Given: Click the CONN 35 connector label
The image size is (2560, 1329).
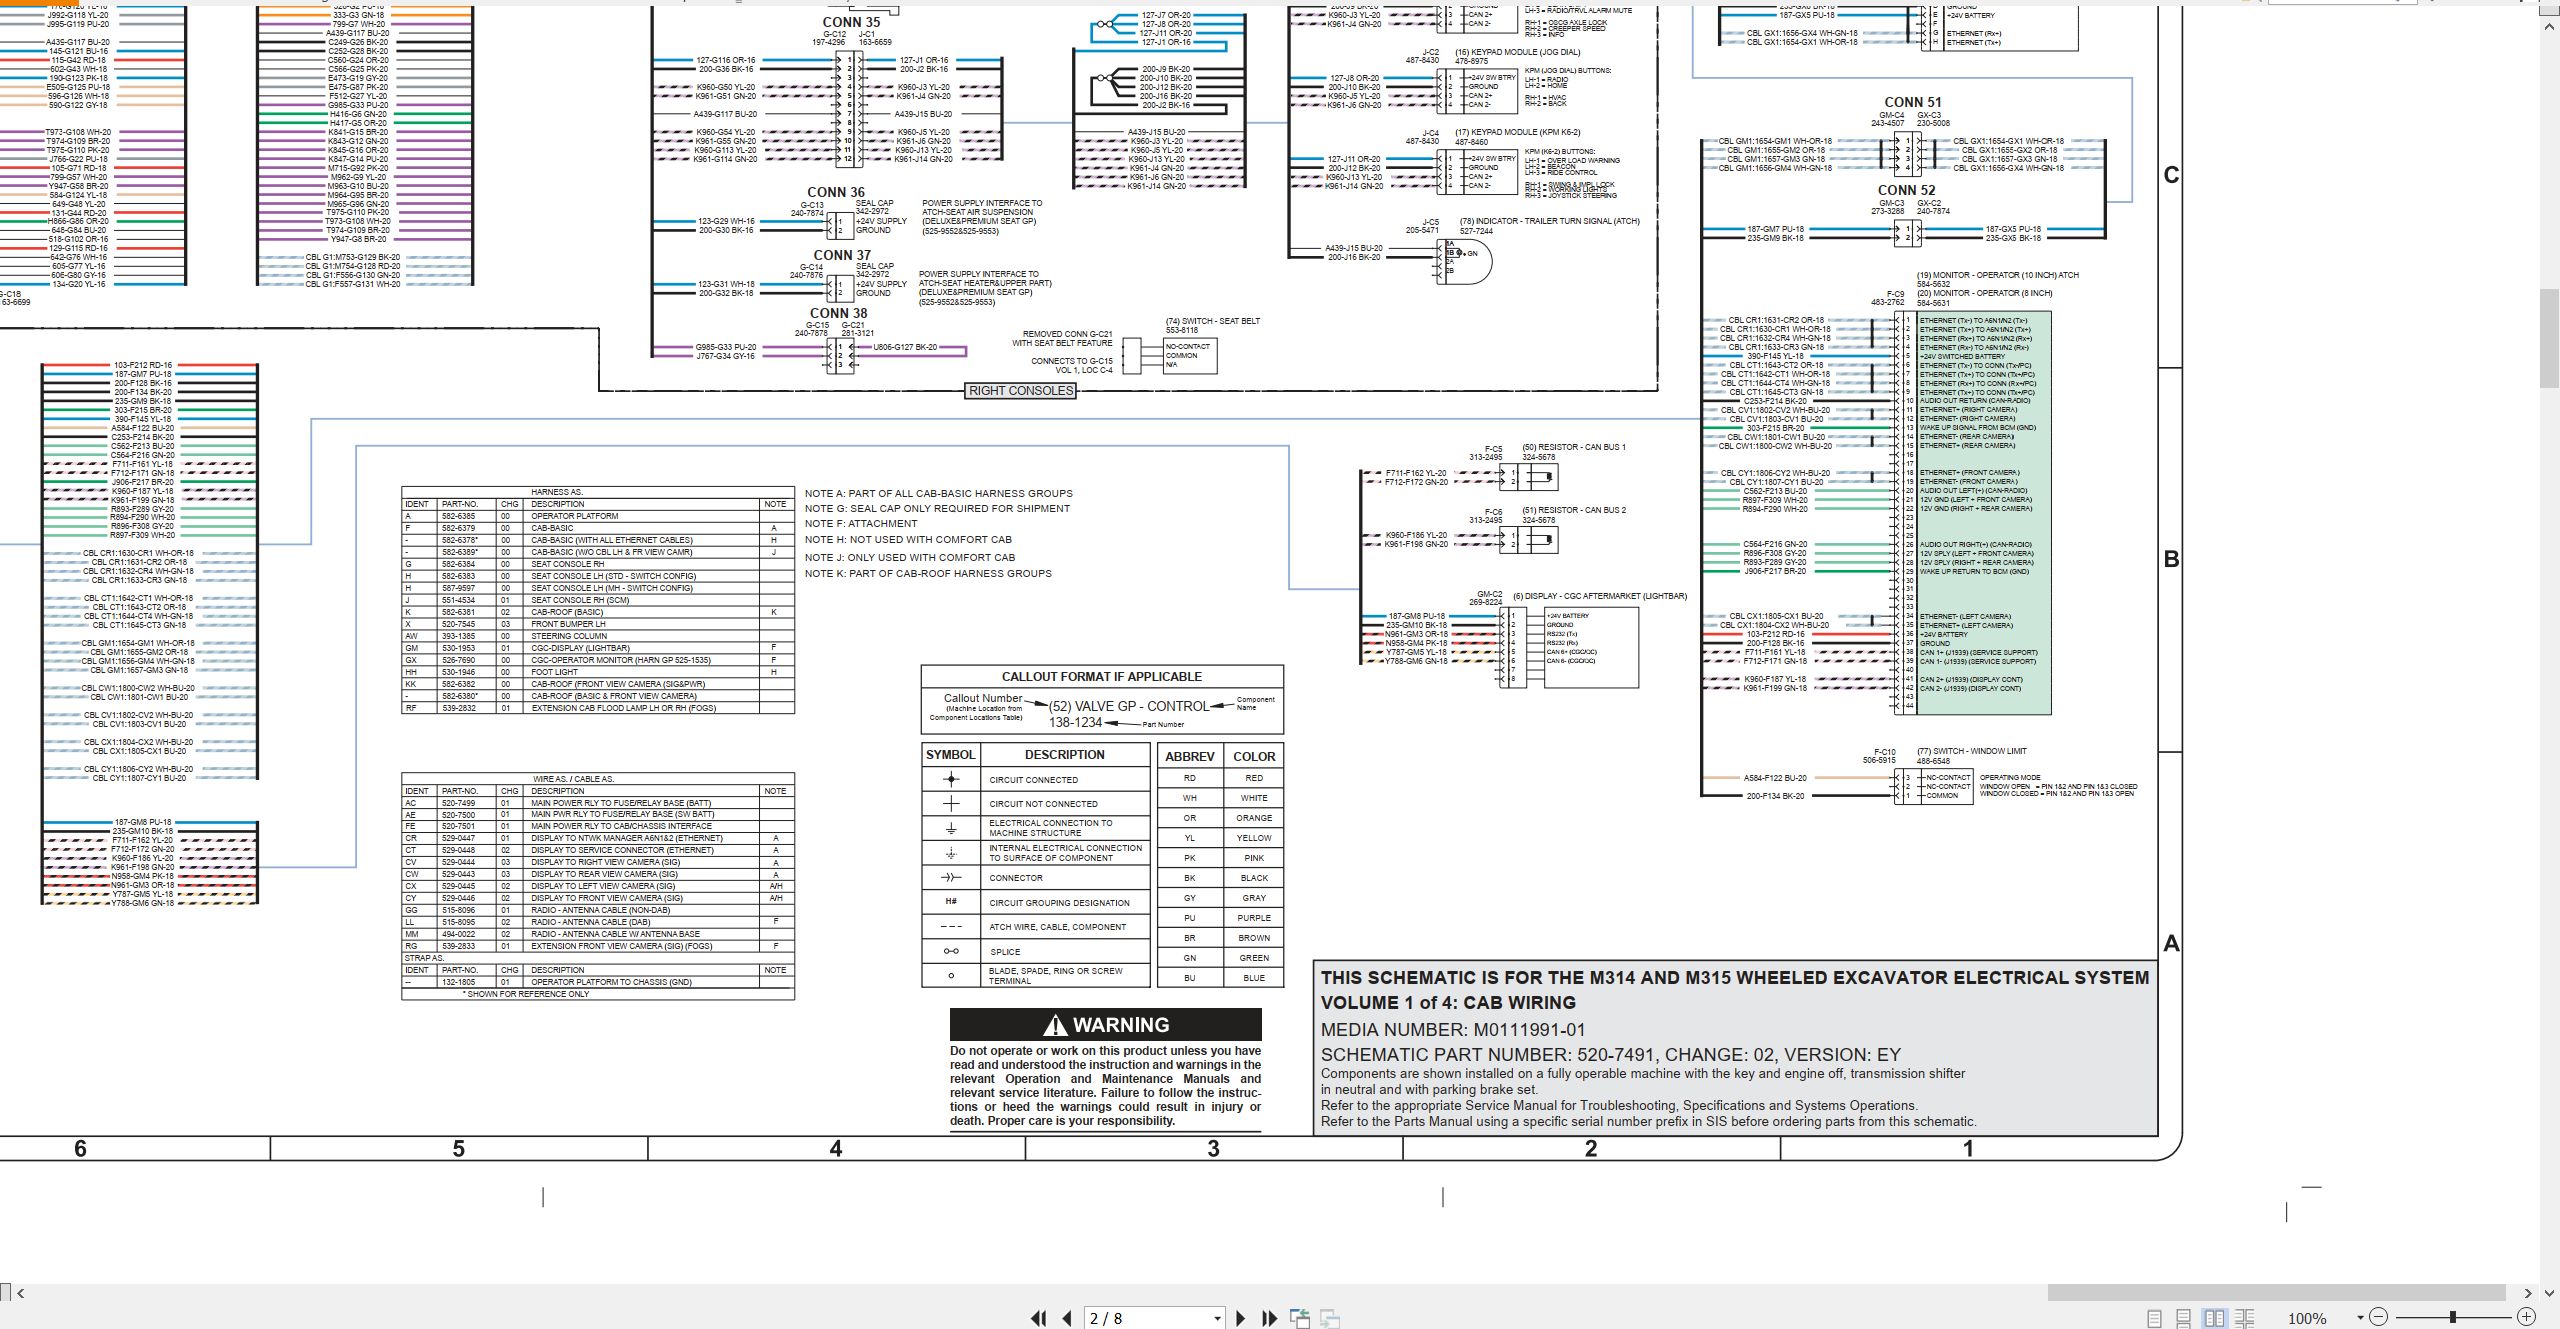Looking at the screenshot, I should 851,22.
